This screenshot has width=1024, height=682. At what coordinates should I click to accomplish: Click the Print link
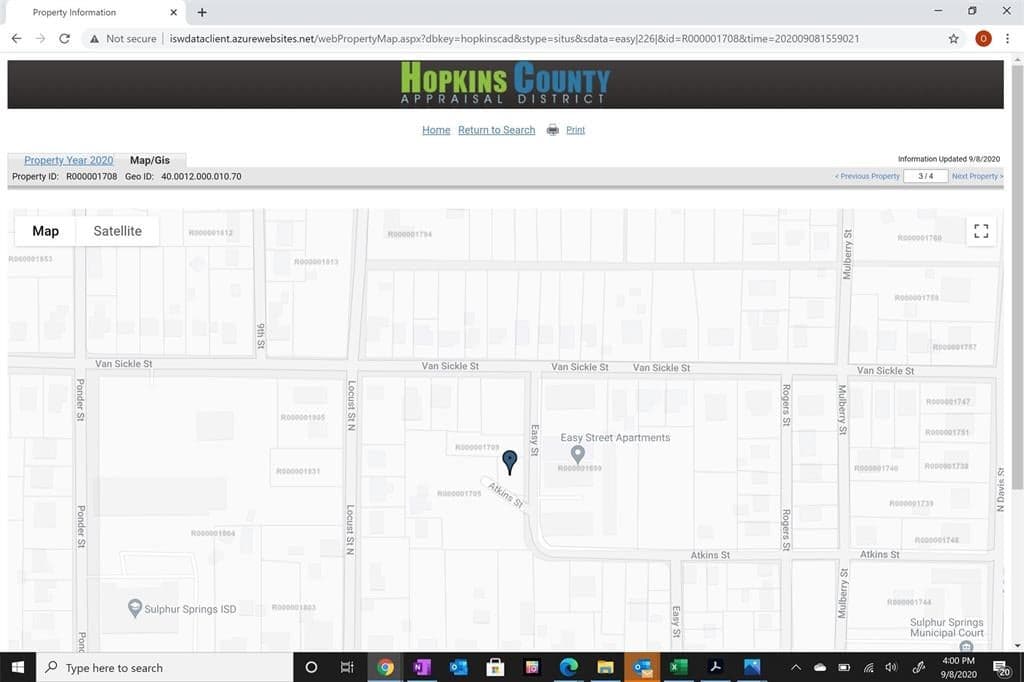pyautogui.click(x=575, y=130)
